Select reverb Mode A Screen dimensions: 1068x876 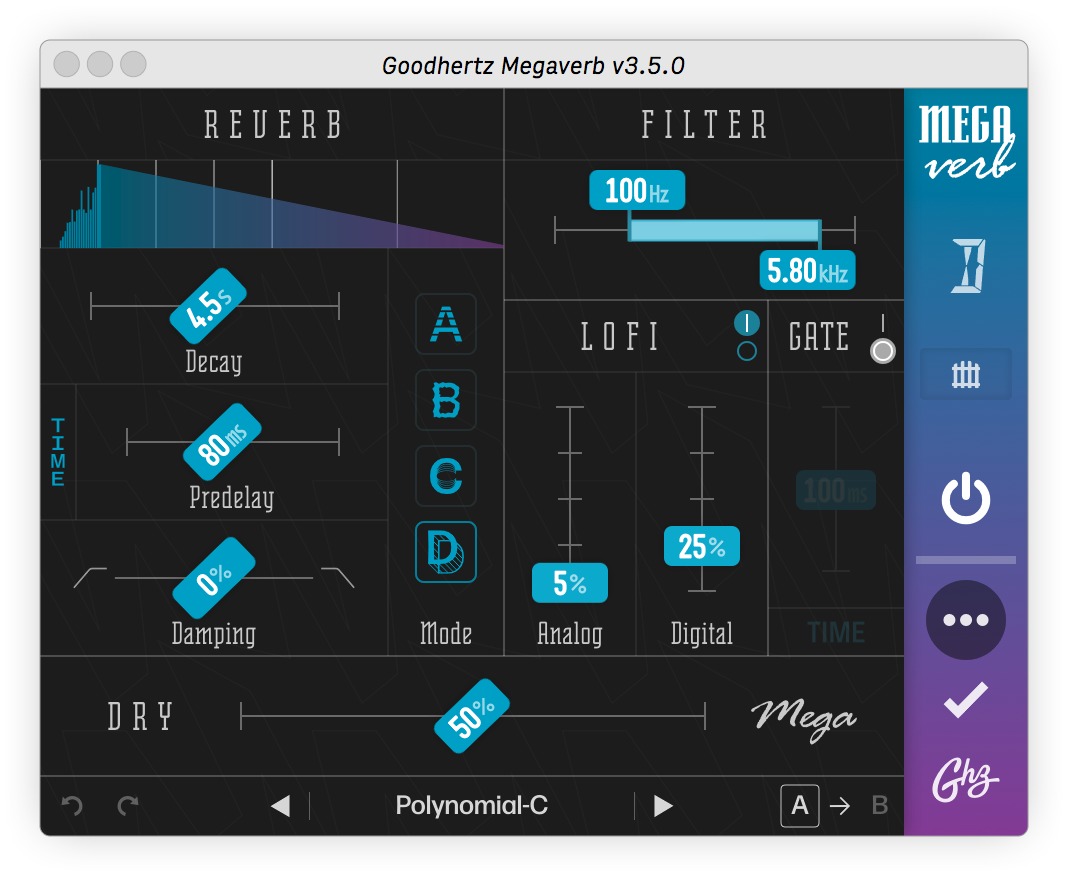pyautogui.click(x=446, y=324)
